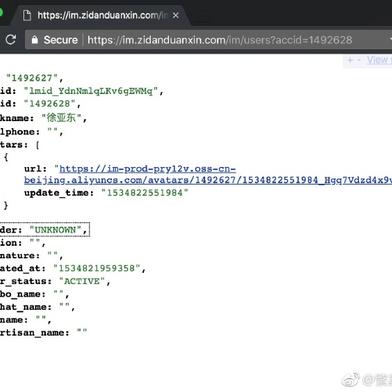Click the Secure label in address bar
The width and height of the screenshot is (392, 392).
[60, 40]
